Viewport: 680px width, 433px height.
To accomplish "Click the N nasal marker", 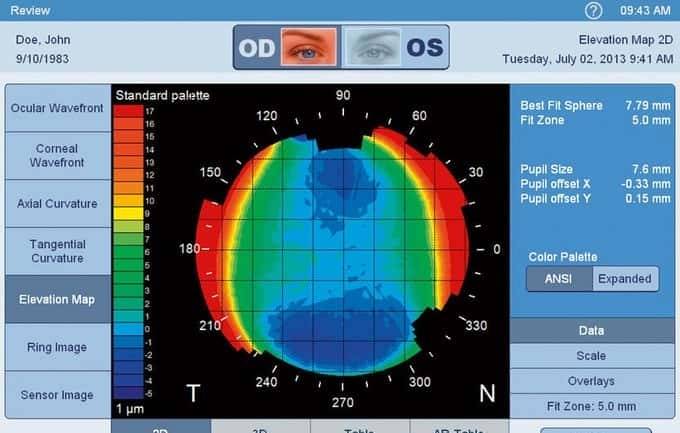I will tap(487, 394).
